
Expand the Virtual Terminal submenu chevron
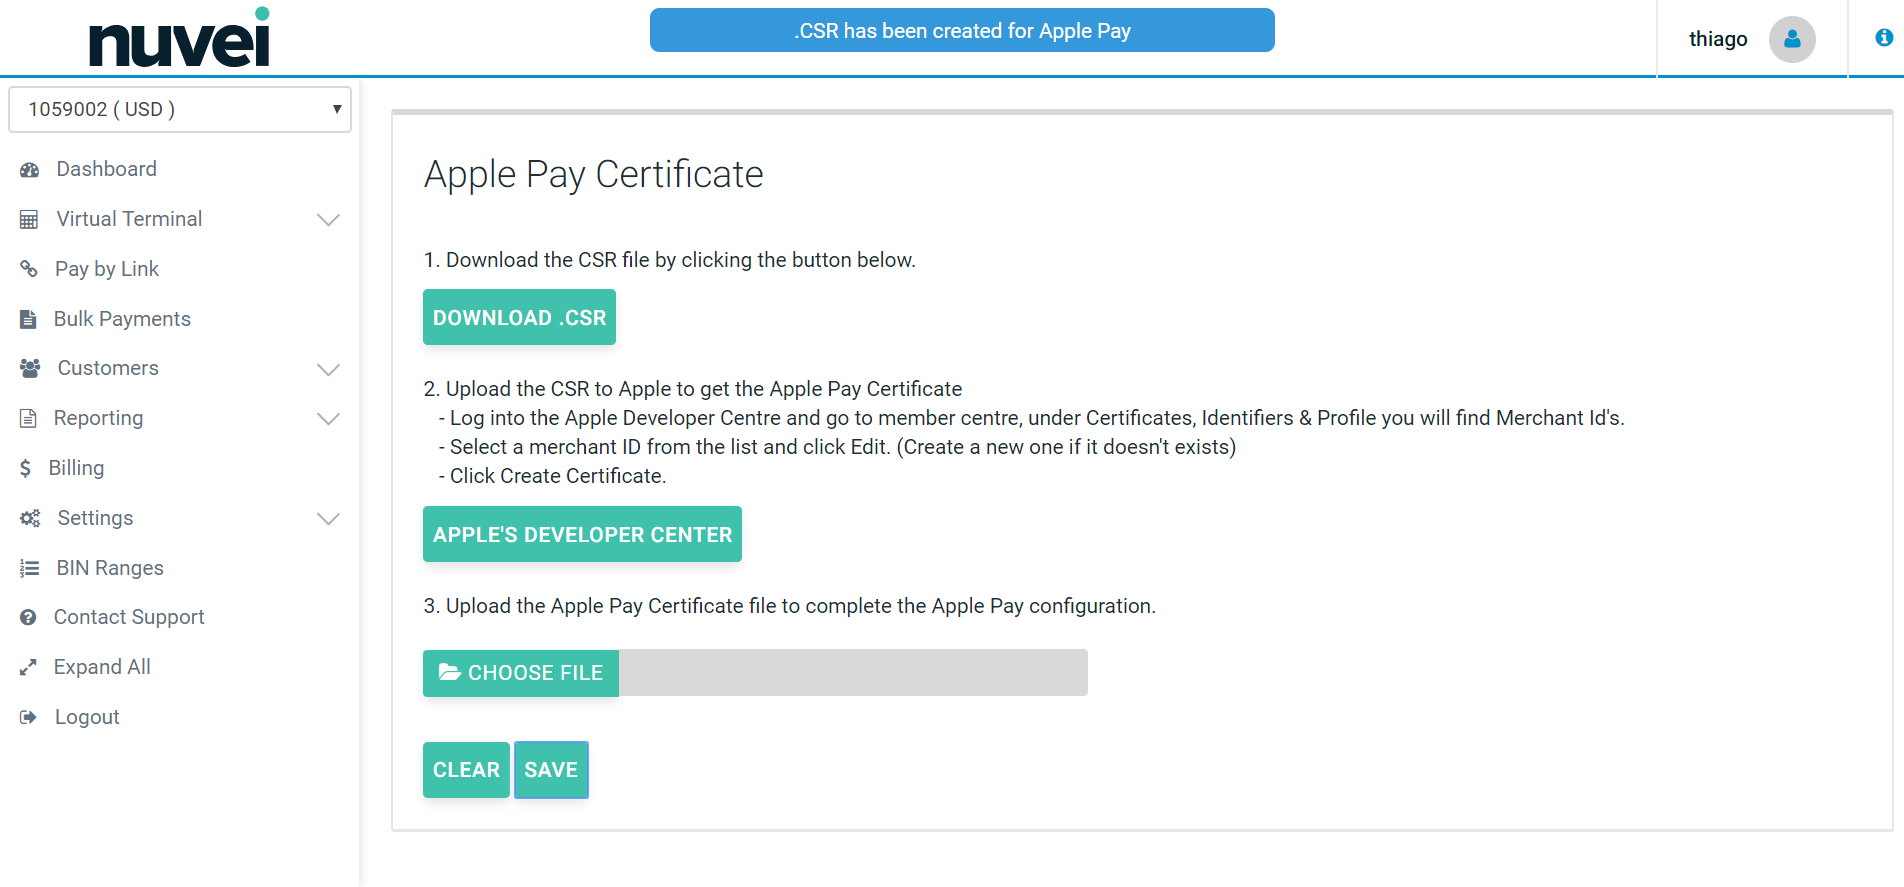pyautogui.click(x=328, y=220)
